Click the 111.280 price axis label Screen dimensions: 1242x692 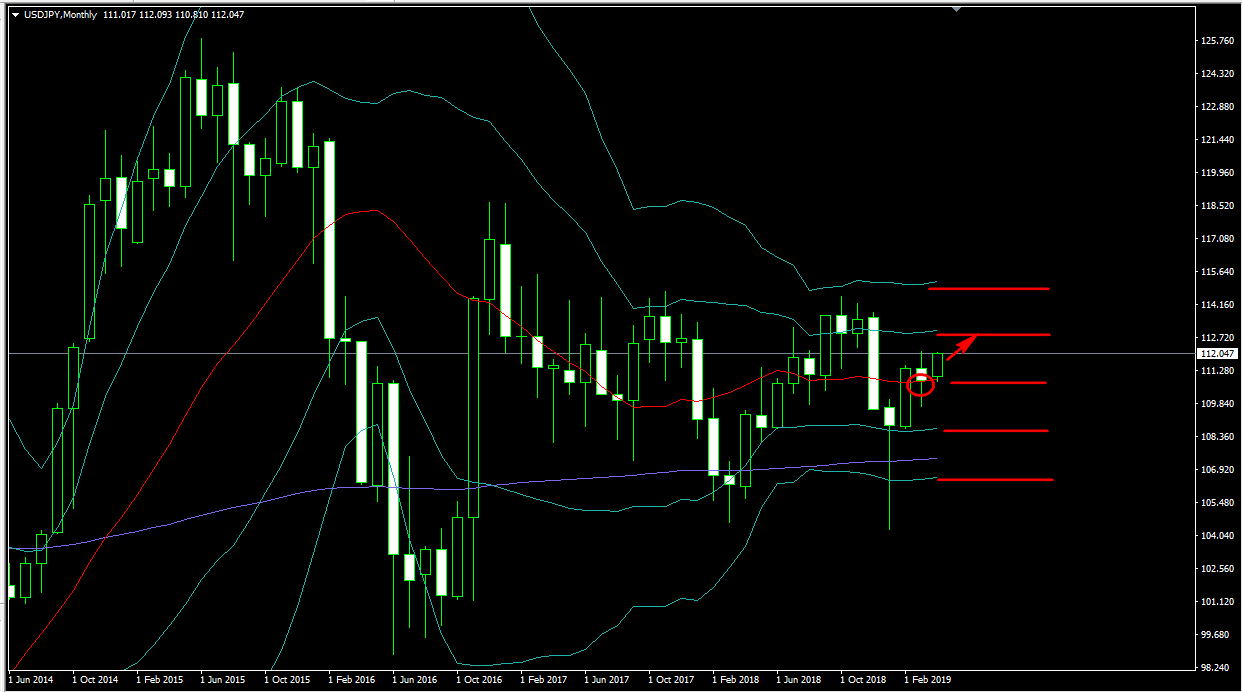click(1218, 371)
